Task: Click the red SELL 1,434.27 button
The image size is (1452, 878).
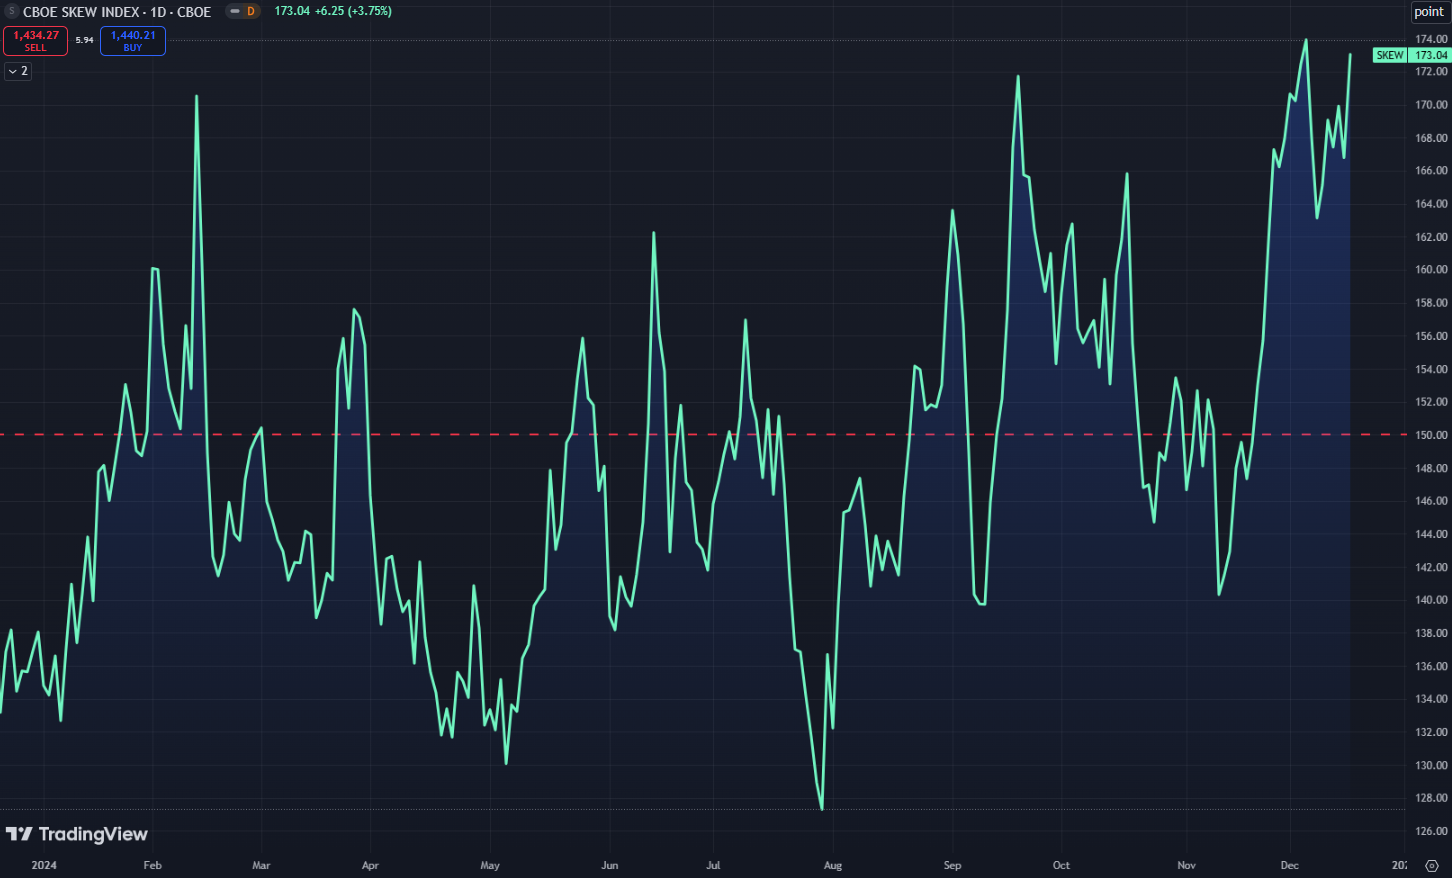Action: (x=36, y=41)
